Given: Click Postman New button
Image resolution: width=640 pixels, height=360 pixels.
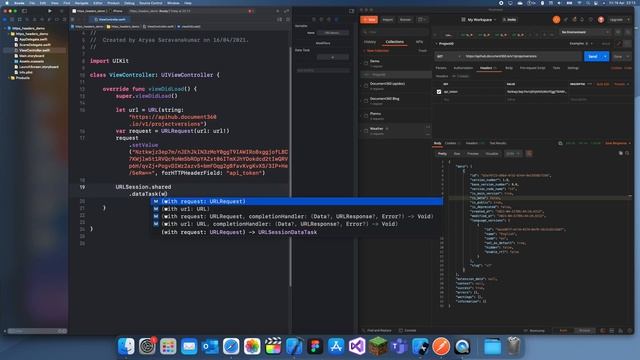Looking at the screenshot, I should coord(369,20).
